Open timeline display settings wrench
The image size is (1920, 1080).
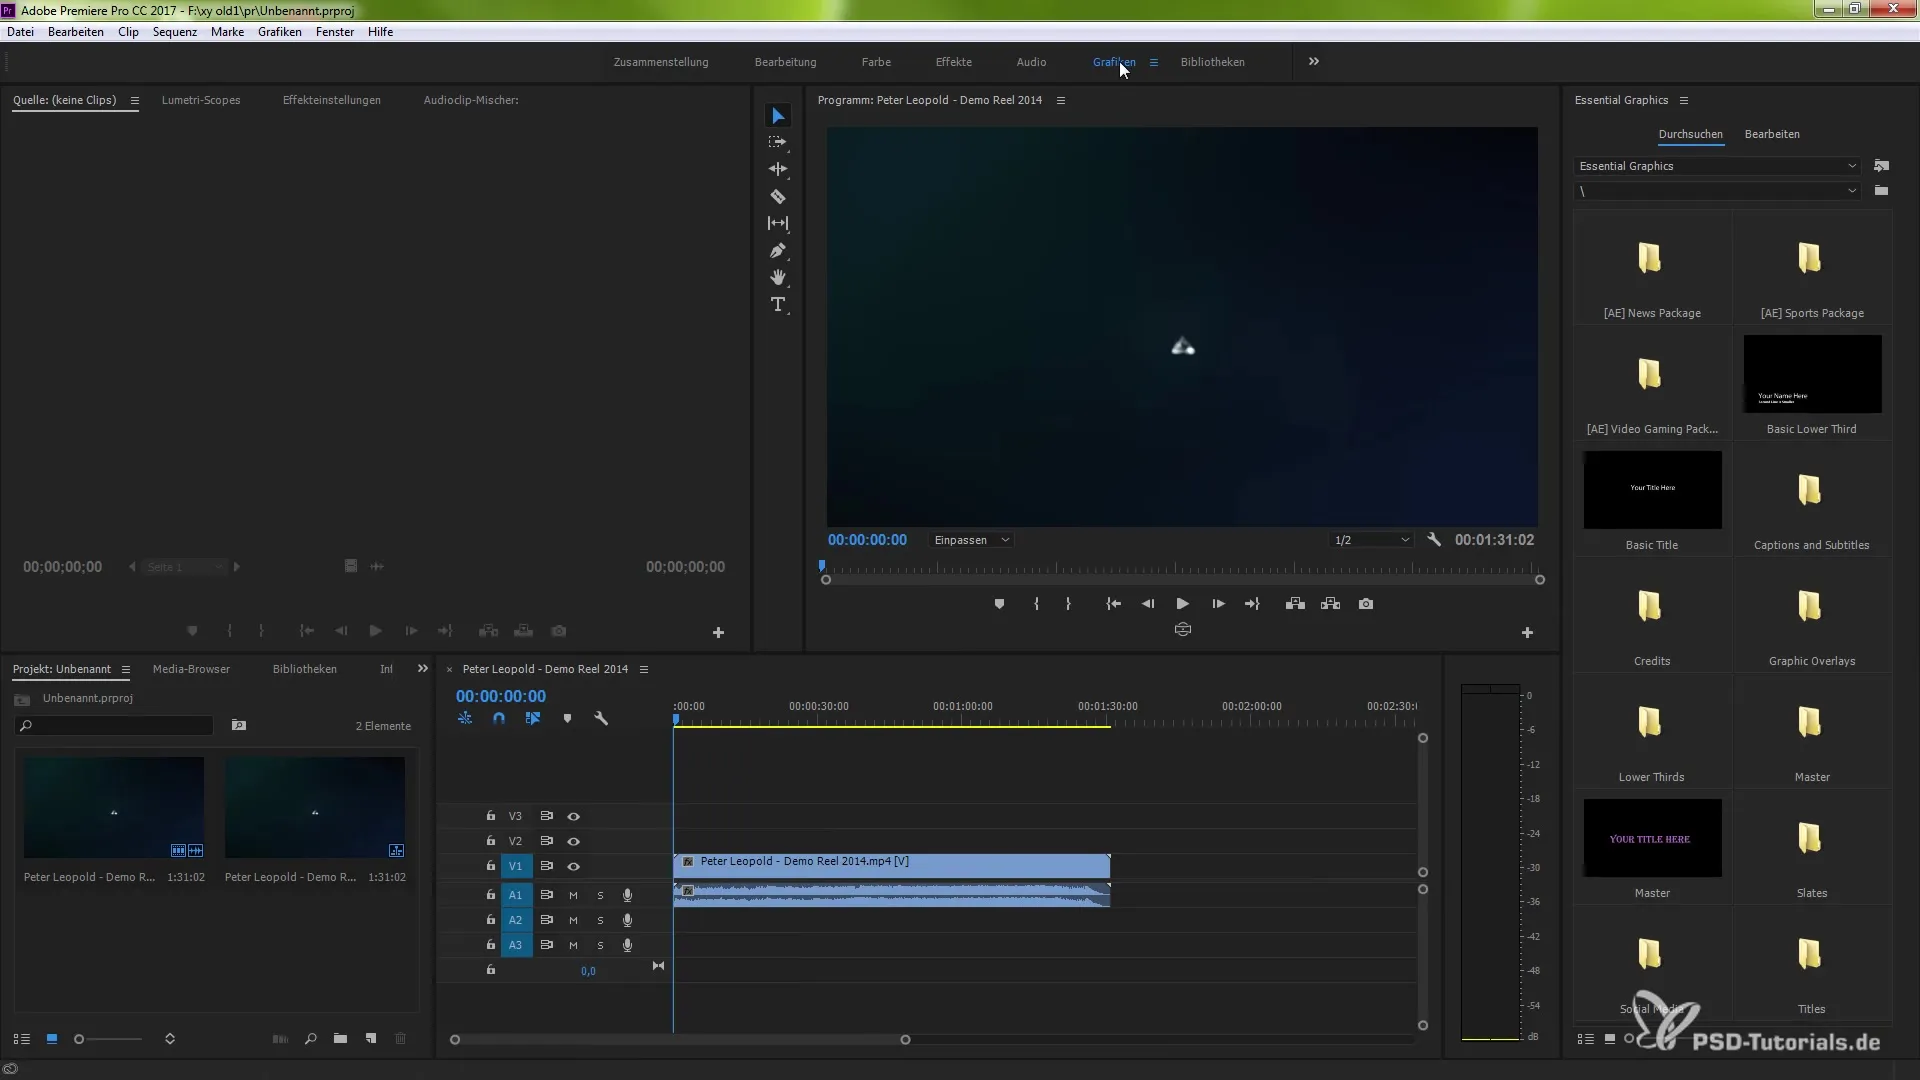point(601,718)
